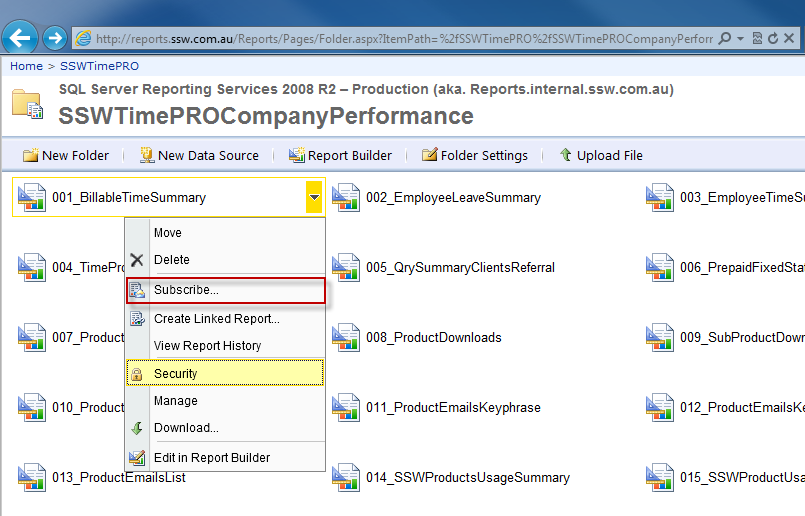805x516 pixels.
Task: Choose Edit in Report Builder option
Action: (x=212, y=458)
